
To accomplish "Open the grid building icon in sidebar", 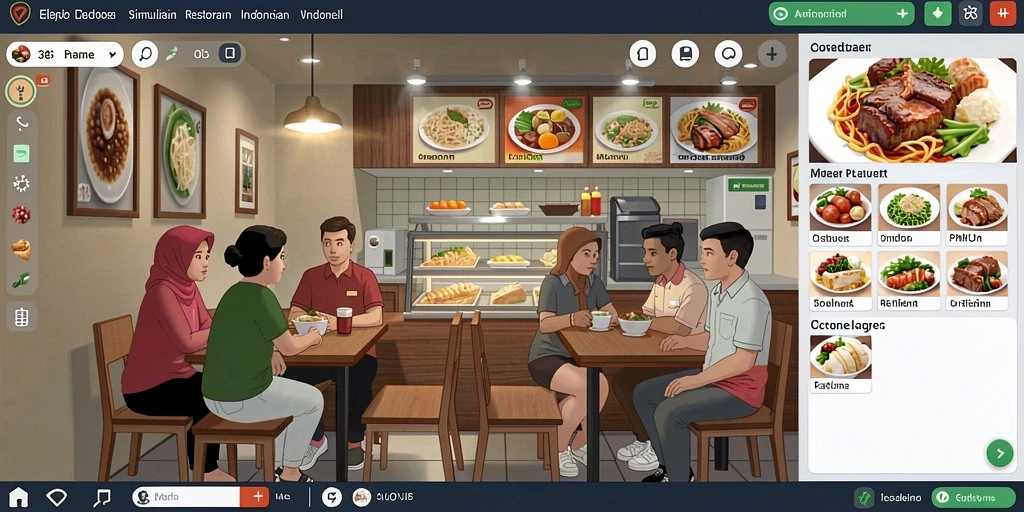I will tap(21, 317).
